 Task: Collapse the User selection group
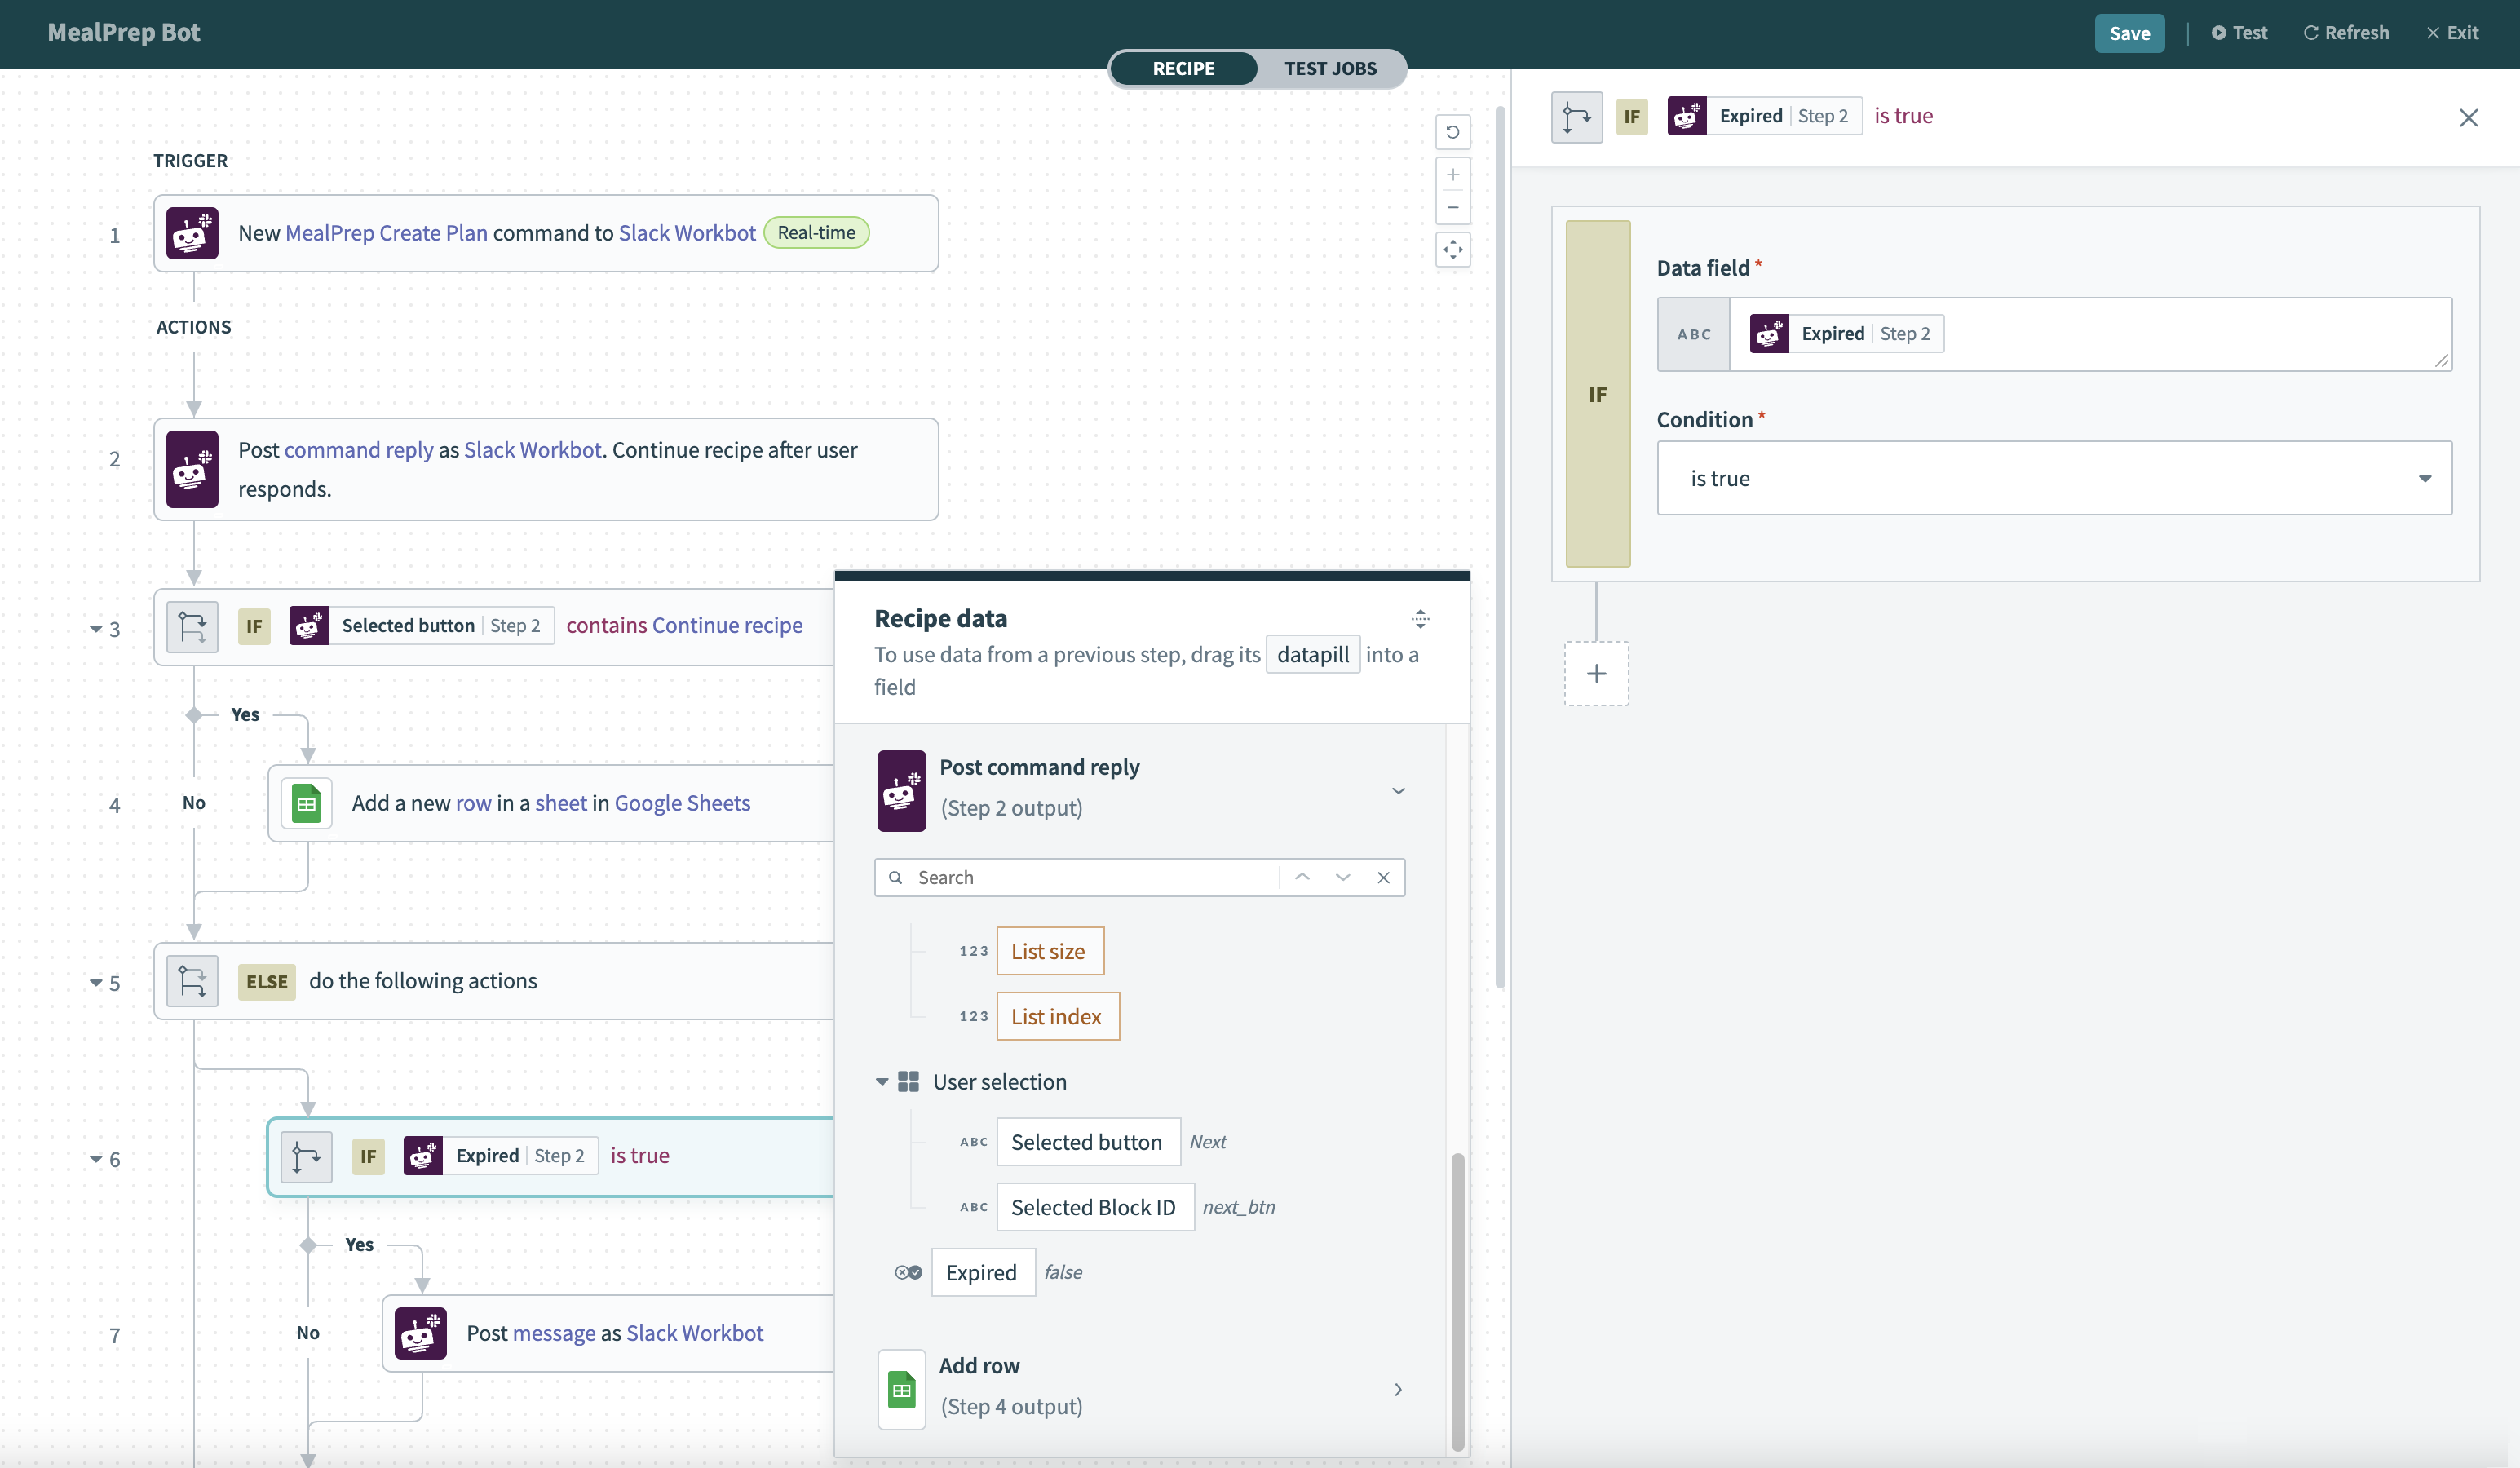881,1082
